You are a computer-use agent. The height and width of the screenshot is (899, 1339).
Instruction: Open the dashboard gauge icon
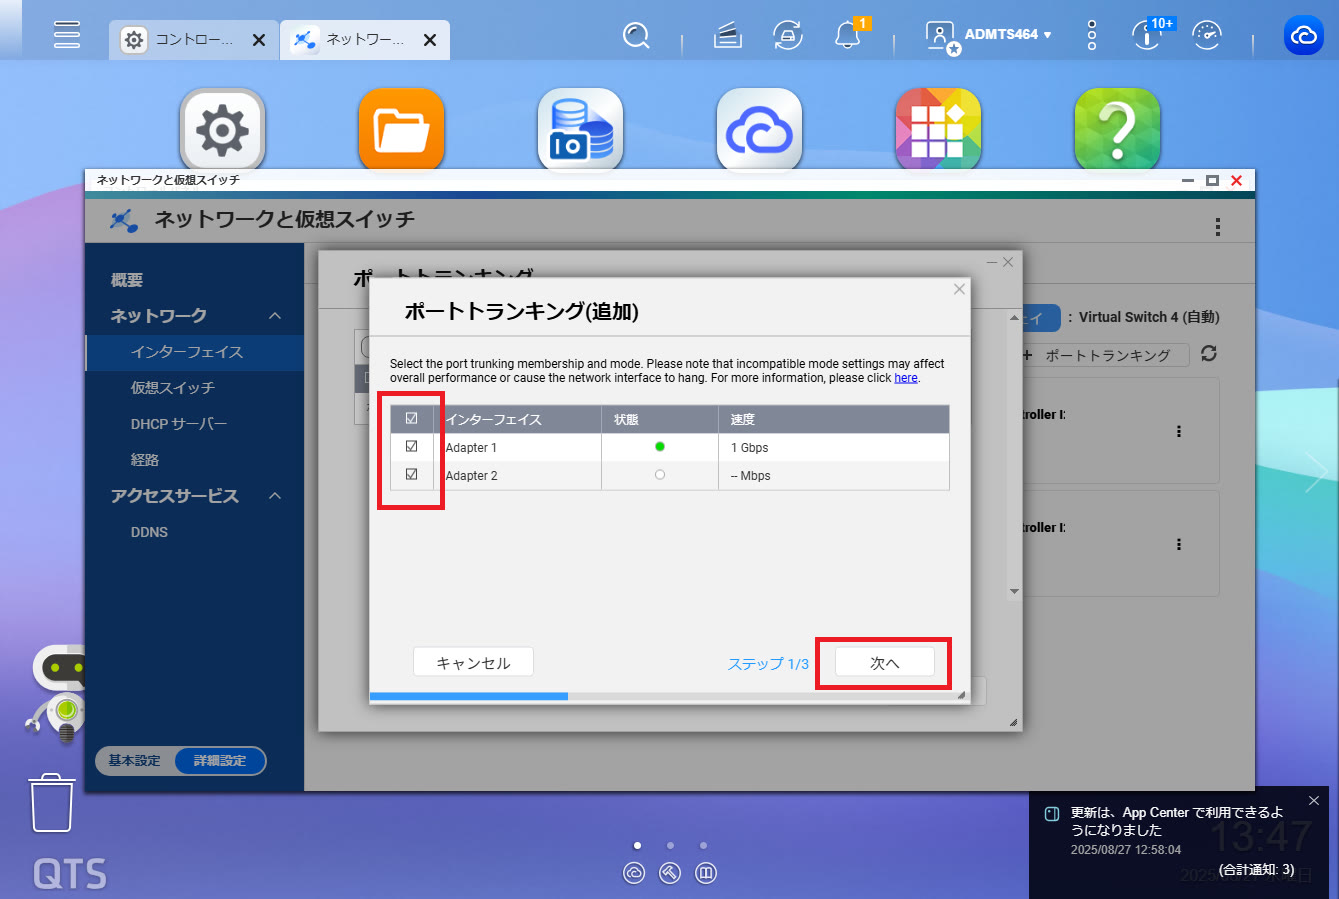pos(1207,36)
